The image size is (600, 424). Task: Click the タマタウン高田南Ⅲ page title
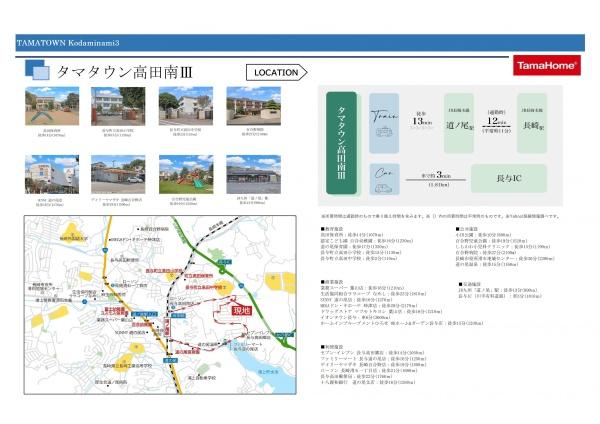[125, 72]
